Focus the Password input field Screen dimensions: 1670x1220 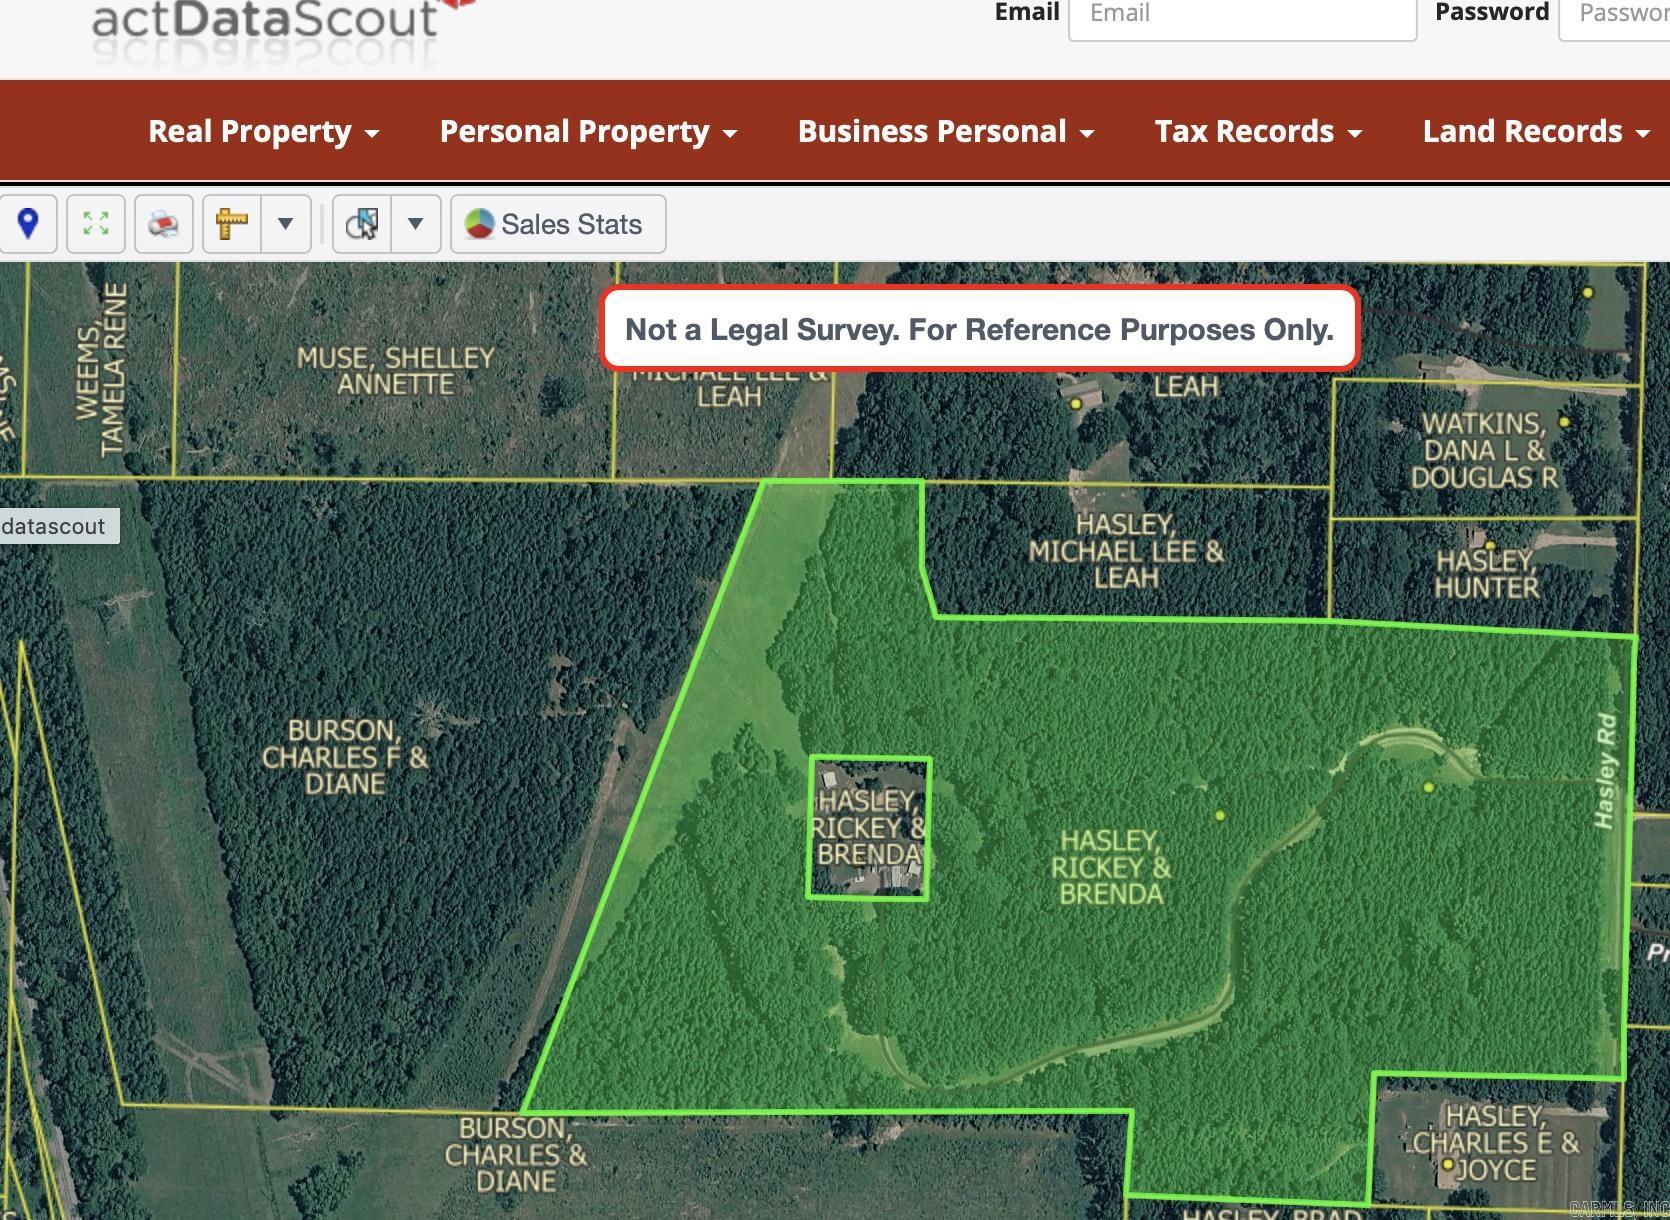[x=1615, y=14]
